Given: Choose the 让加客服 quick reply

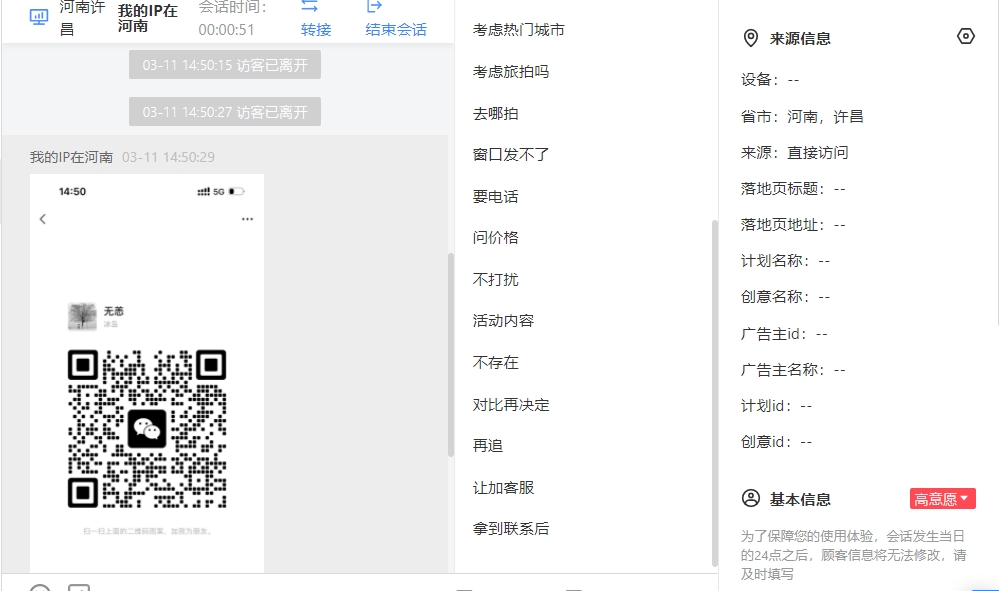Looking at the screenshot, I should point(503,488).
